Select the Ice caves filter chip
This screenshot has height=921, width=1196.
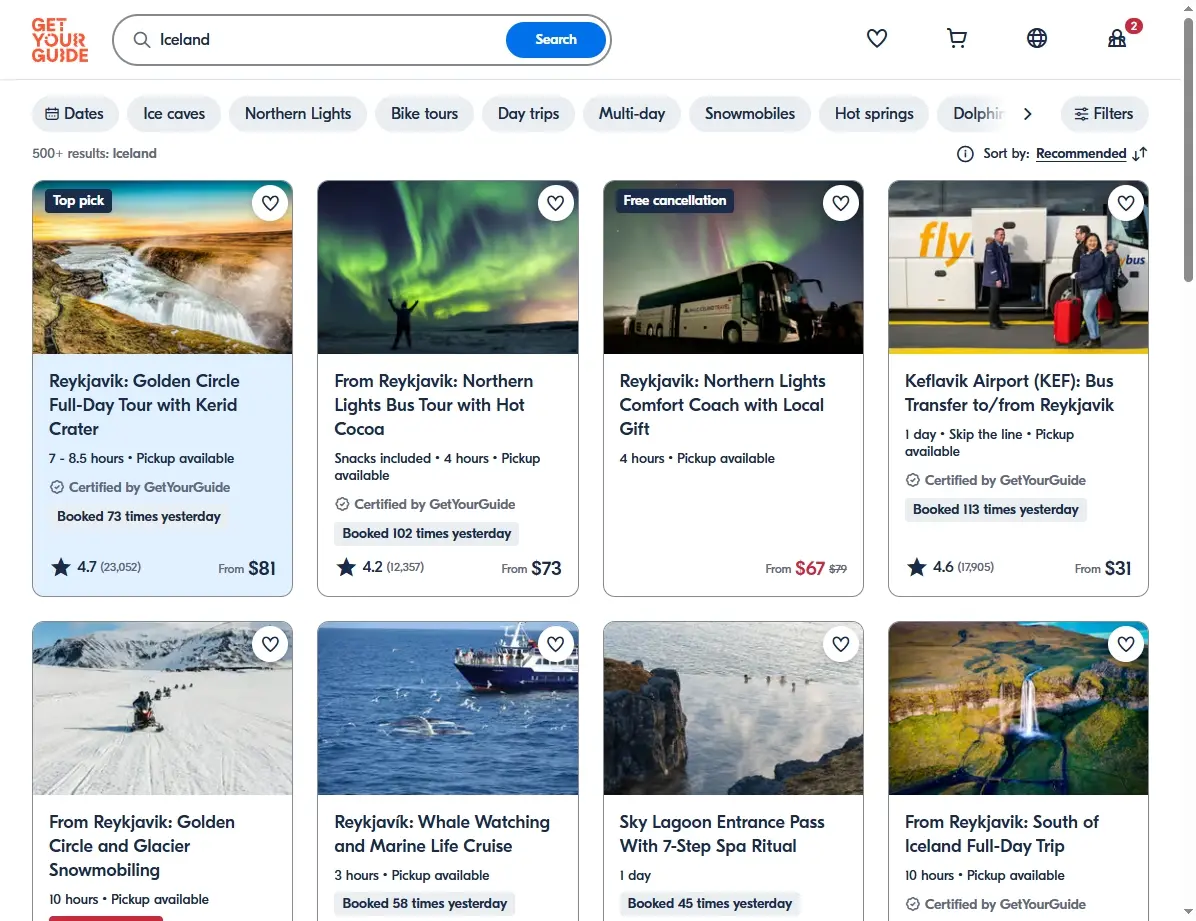pyautogui.click(x=174, y=114)
